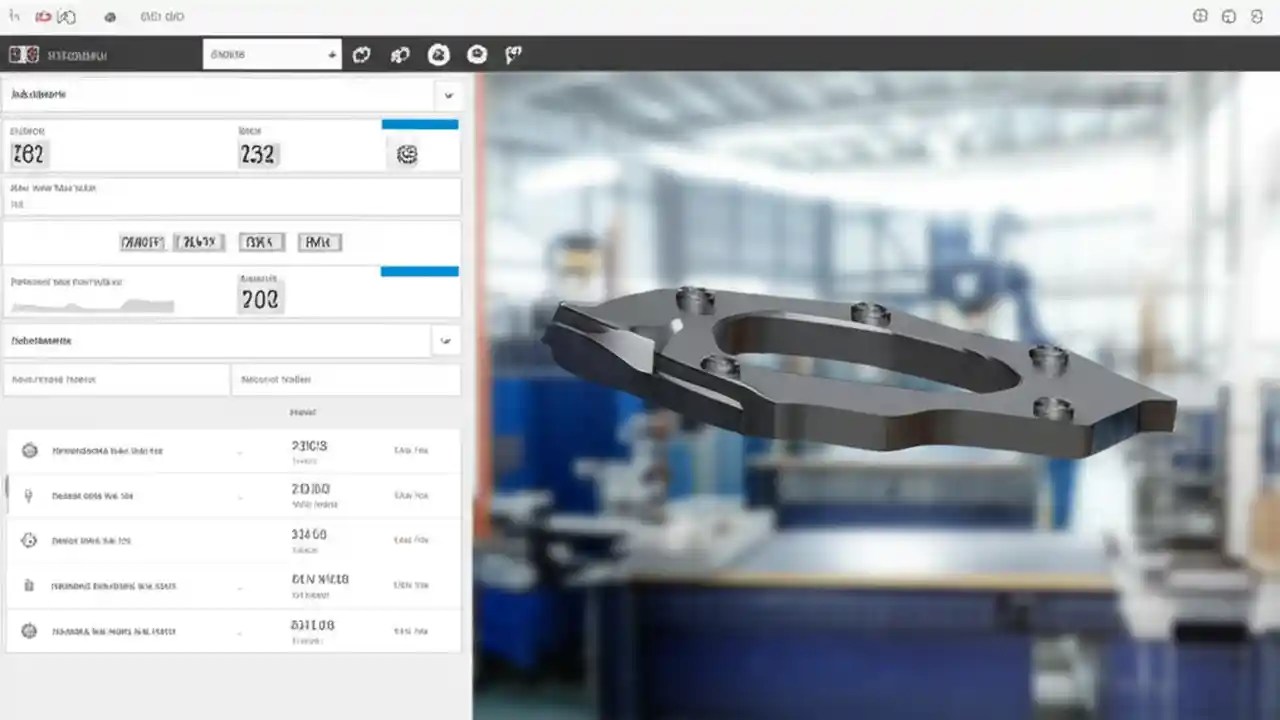The width and height of the screenshot is (1280, 720).
Task: Click the rotate/sync icon beside the gear in toolbar
Action: (400, 55)
